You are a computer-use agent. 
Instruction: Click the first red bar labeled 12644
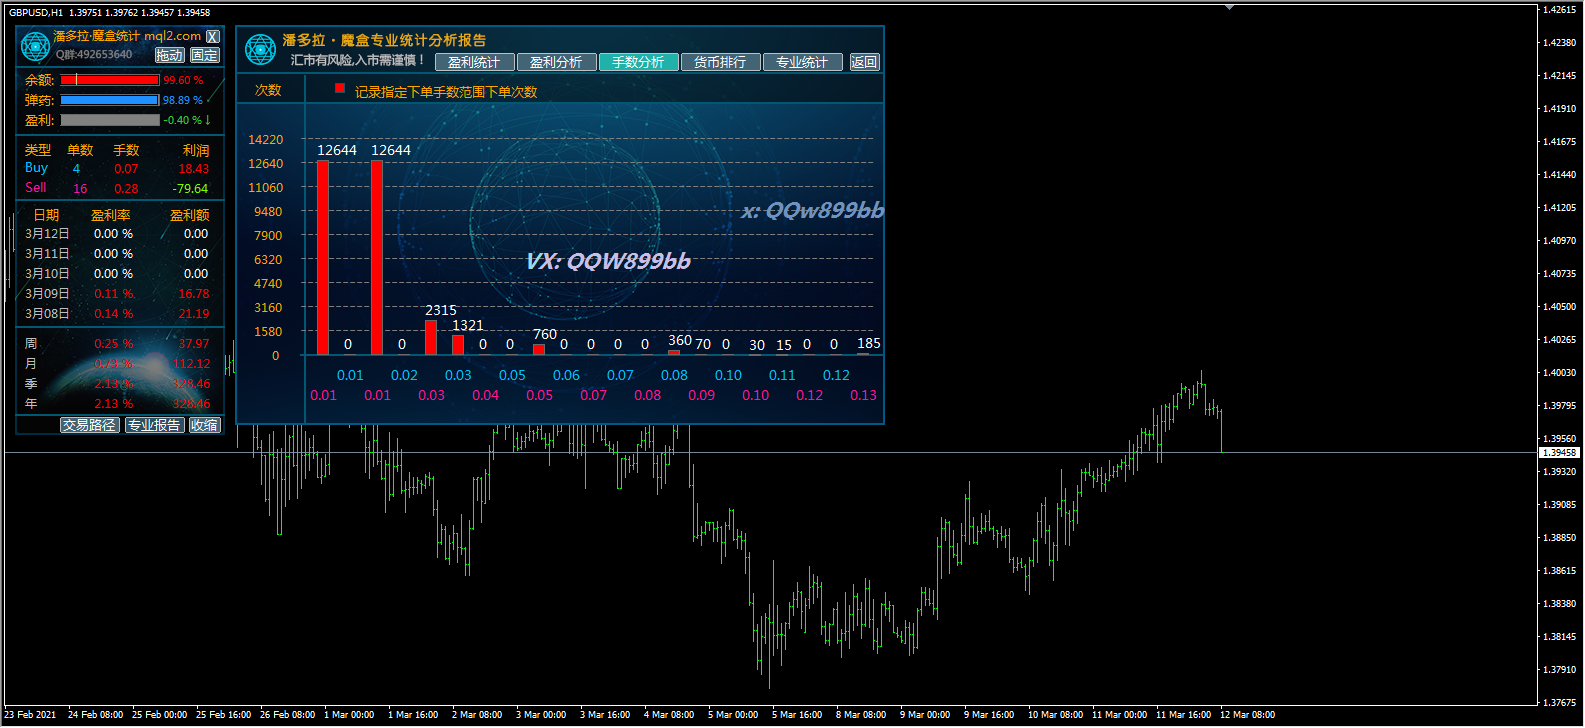(323, 257)
